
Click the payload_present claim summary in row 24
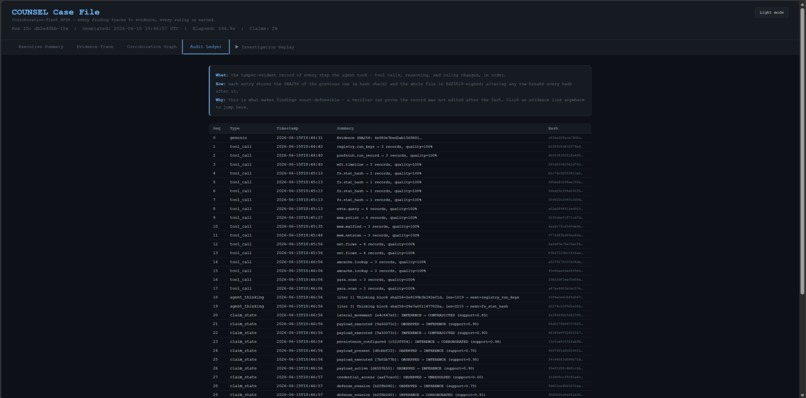(x=407, y=350)
